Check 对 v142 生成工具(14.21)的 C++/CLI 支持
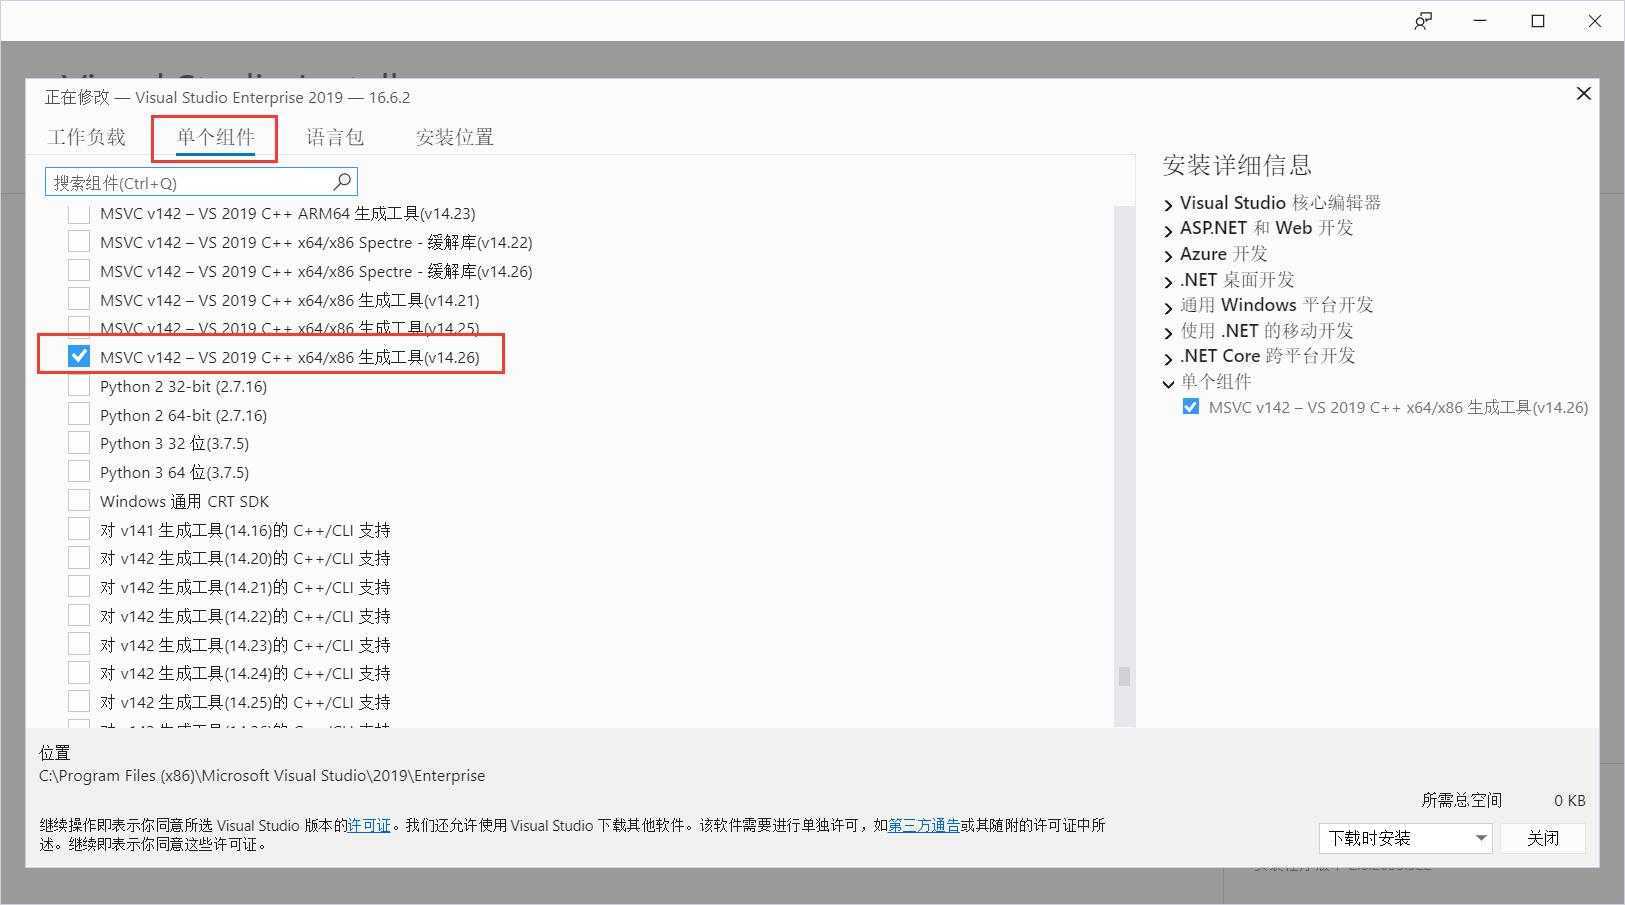The width and height of the screenshot is (1625, 905). click(x=79, y=587)
